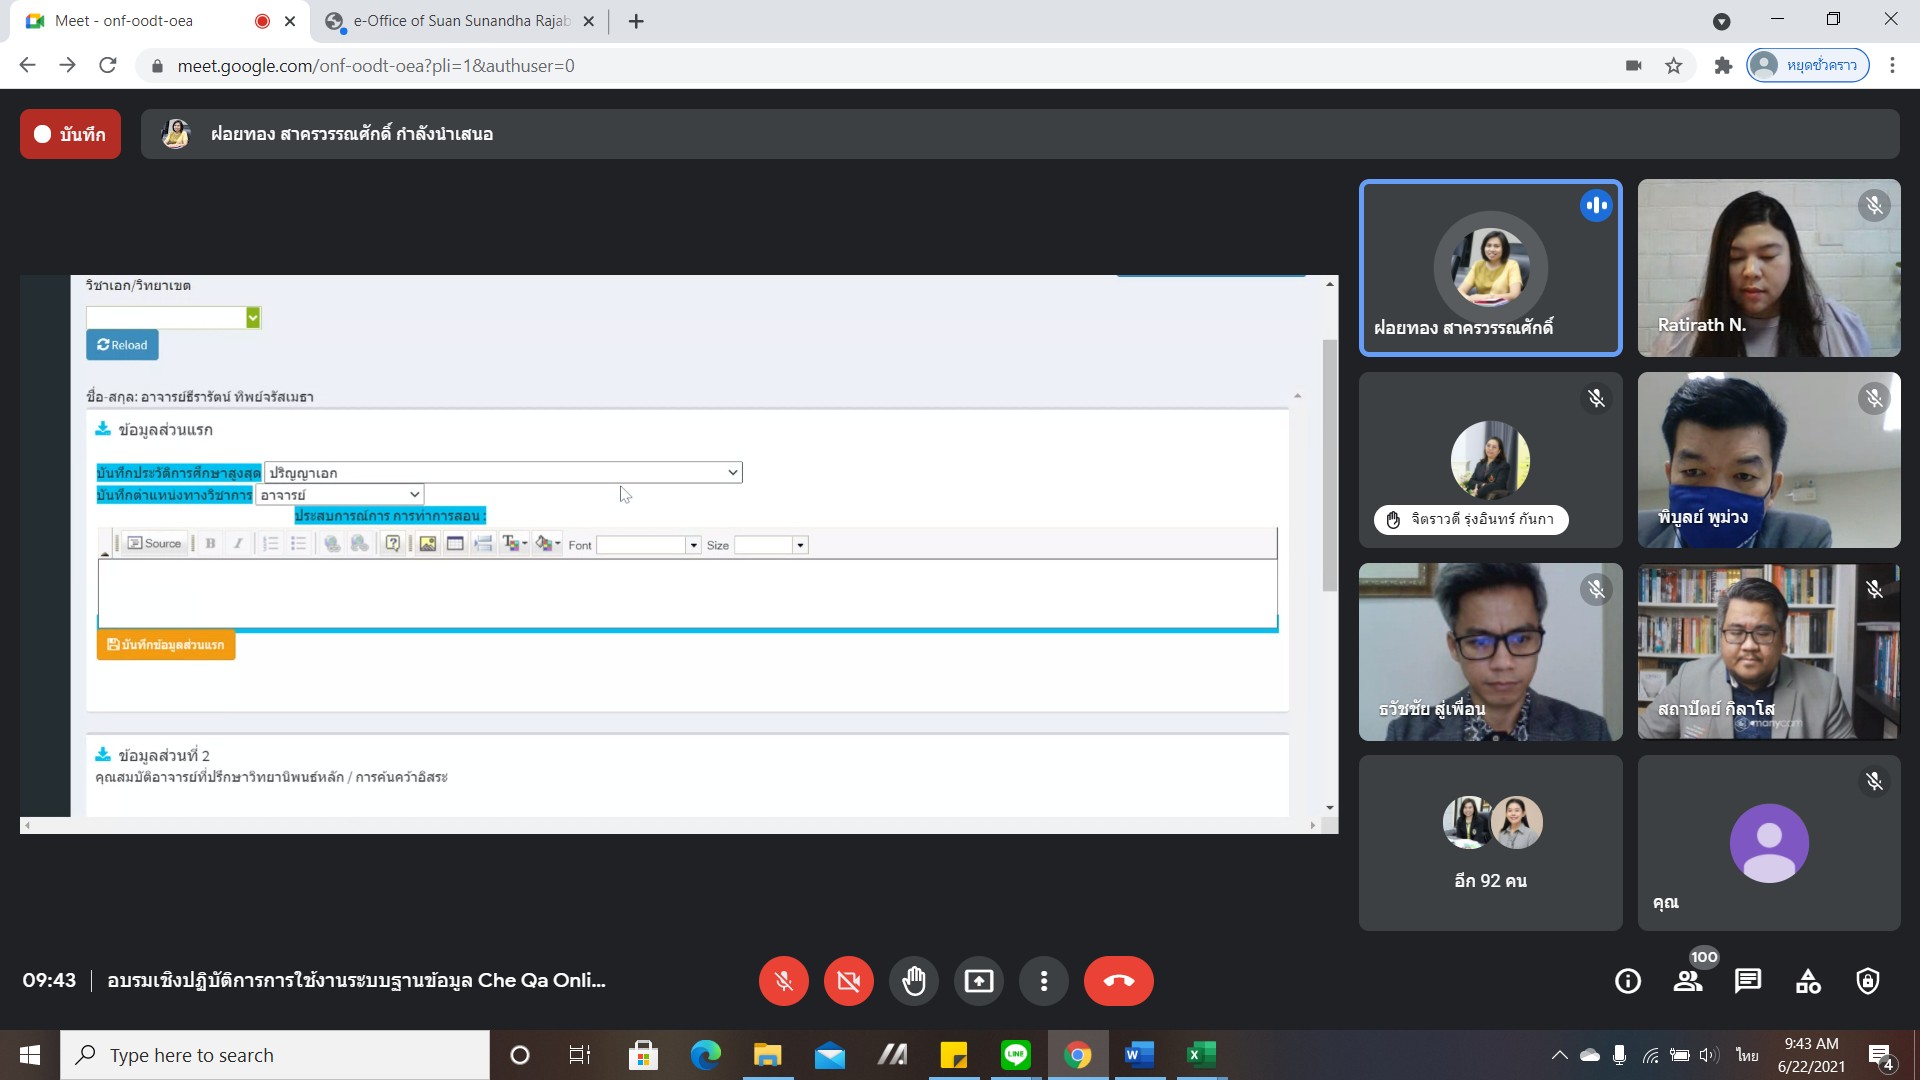This screenshot has height=1080, width=1920.
Task: Open LINE app from taskbar
Action: click(1015, 1055)
